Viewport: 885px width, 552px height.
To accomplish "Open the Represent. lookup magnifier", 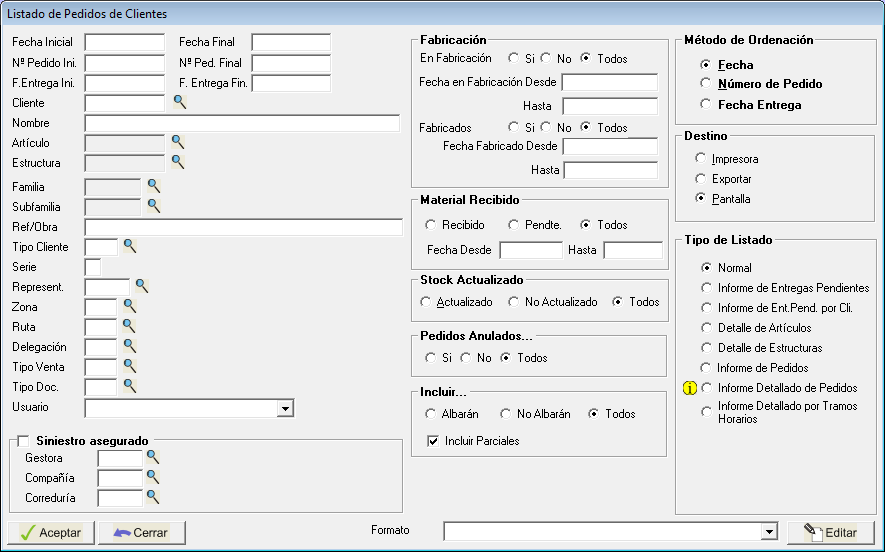I will (142, 286).
